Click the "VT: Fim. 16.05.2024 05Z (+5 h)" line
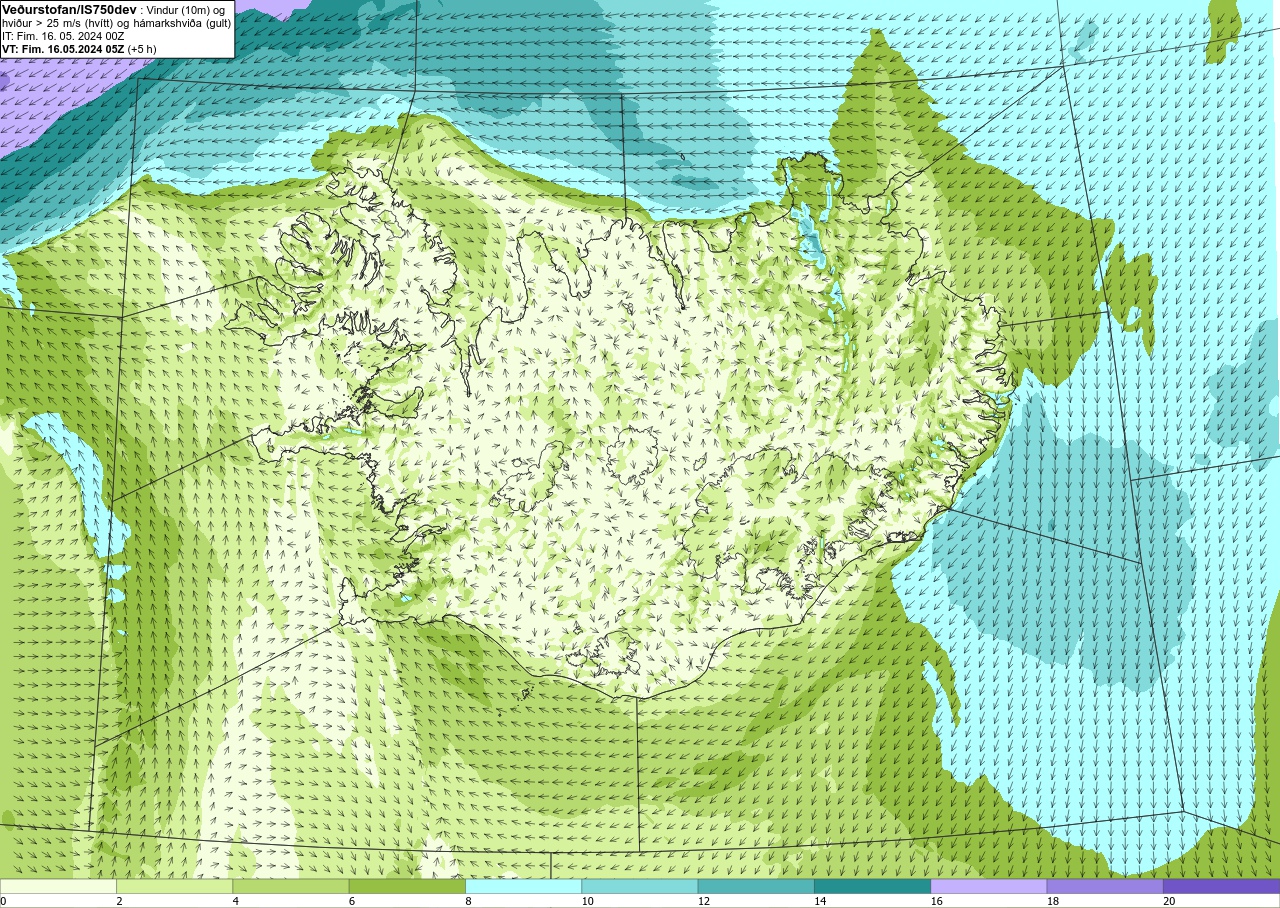Viewport: 1280px width, 908px height. click(x=79, y=49)
